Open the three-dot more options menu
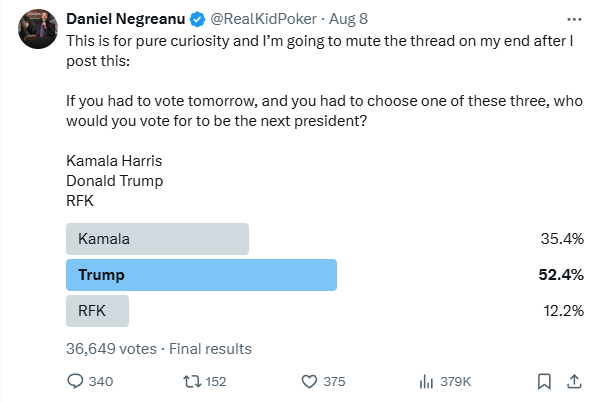 [574, 19]
